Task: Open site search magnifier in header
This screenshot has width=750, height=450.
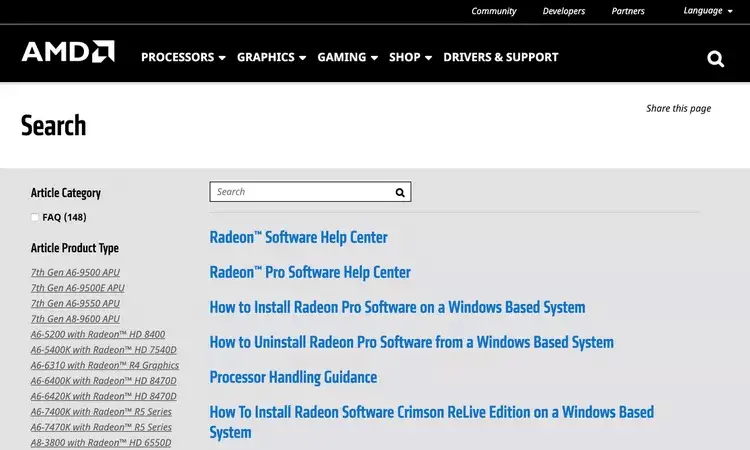Action: pyautogui.click(x=715, y=59)
